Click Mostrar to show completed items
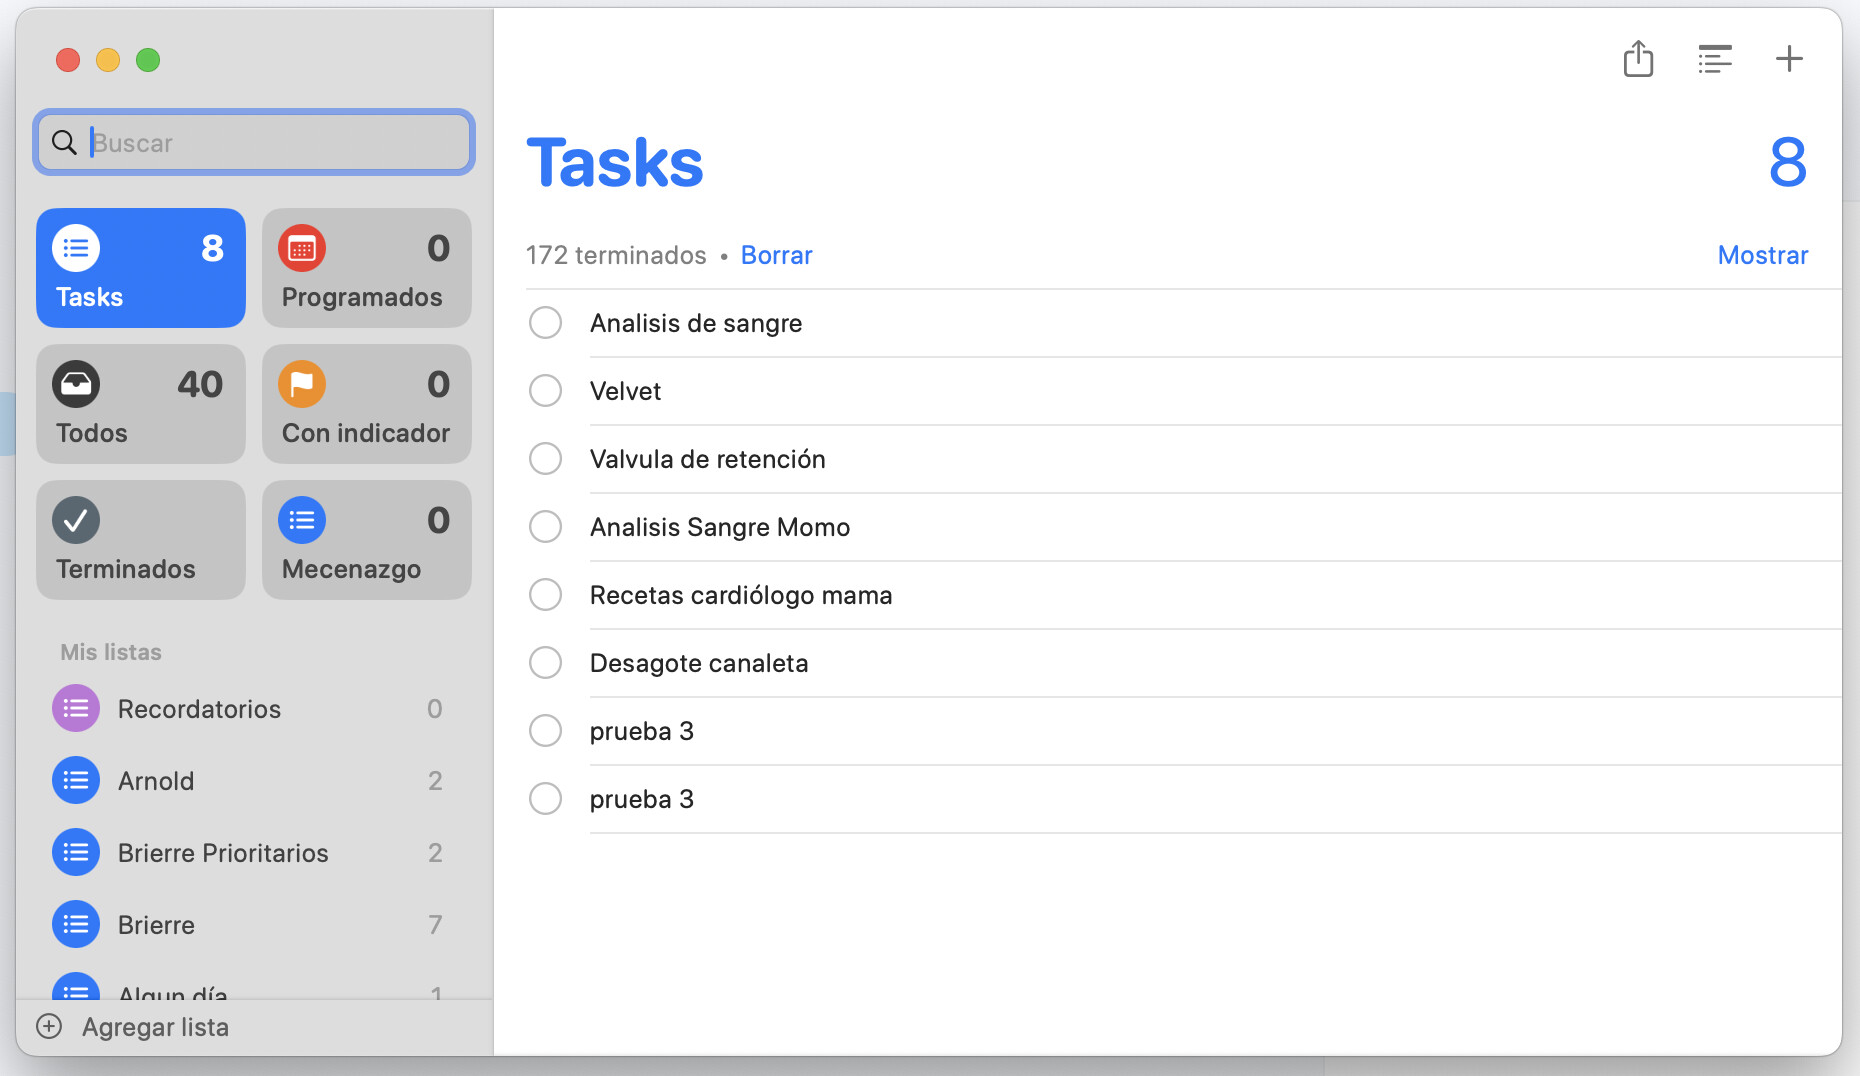 click(1762, 255)
